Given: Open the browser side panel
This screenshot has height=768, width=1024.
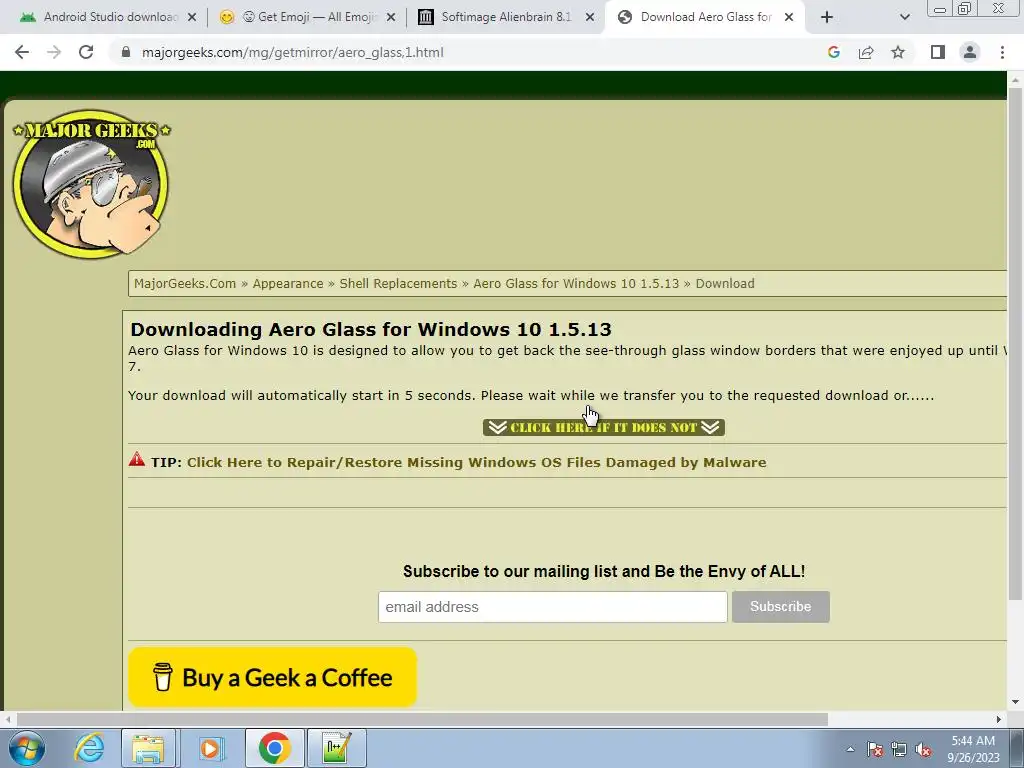Looking at the screenshot, I should 938,52.
